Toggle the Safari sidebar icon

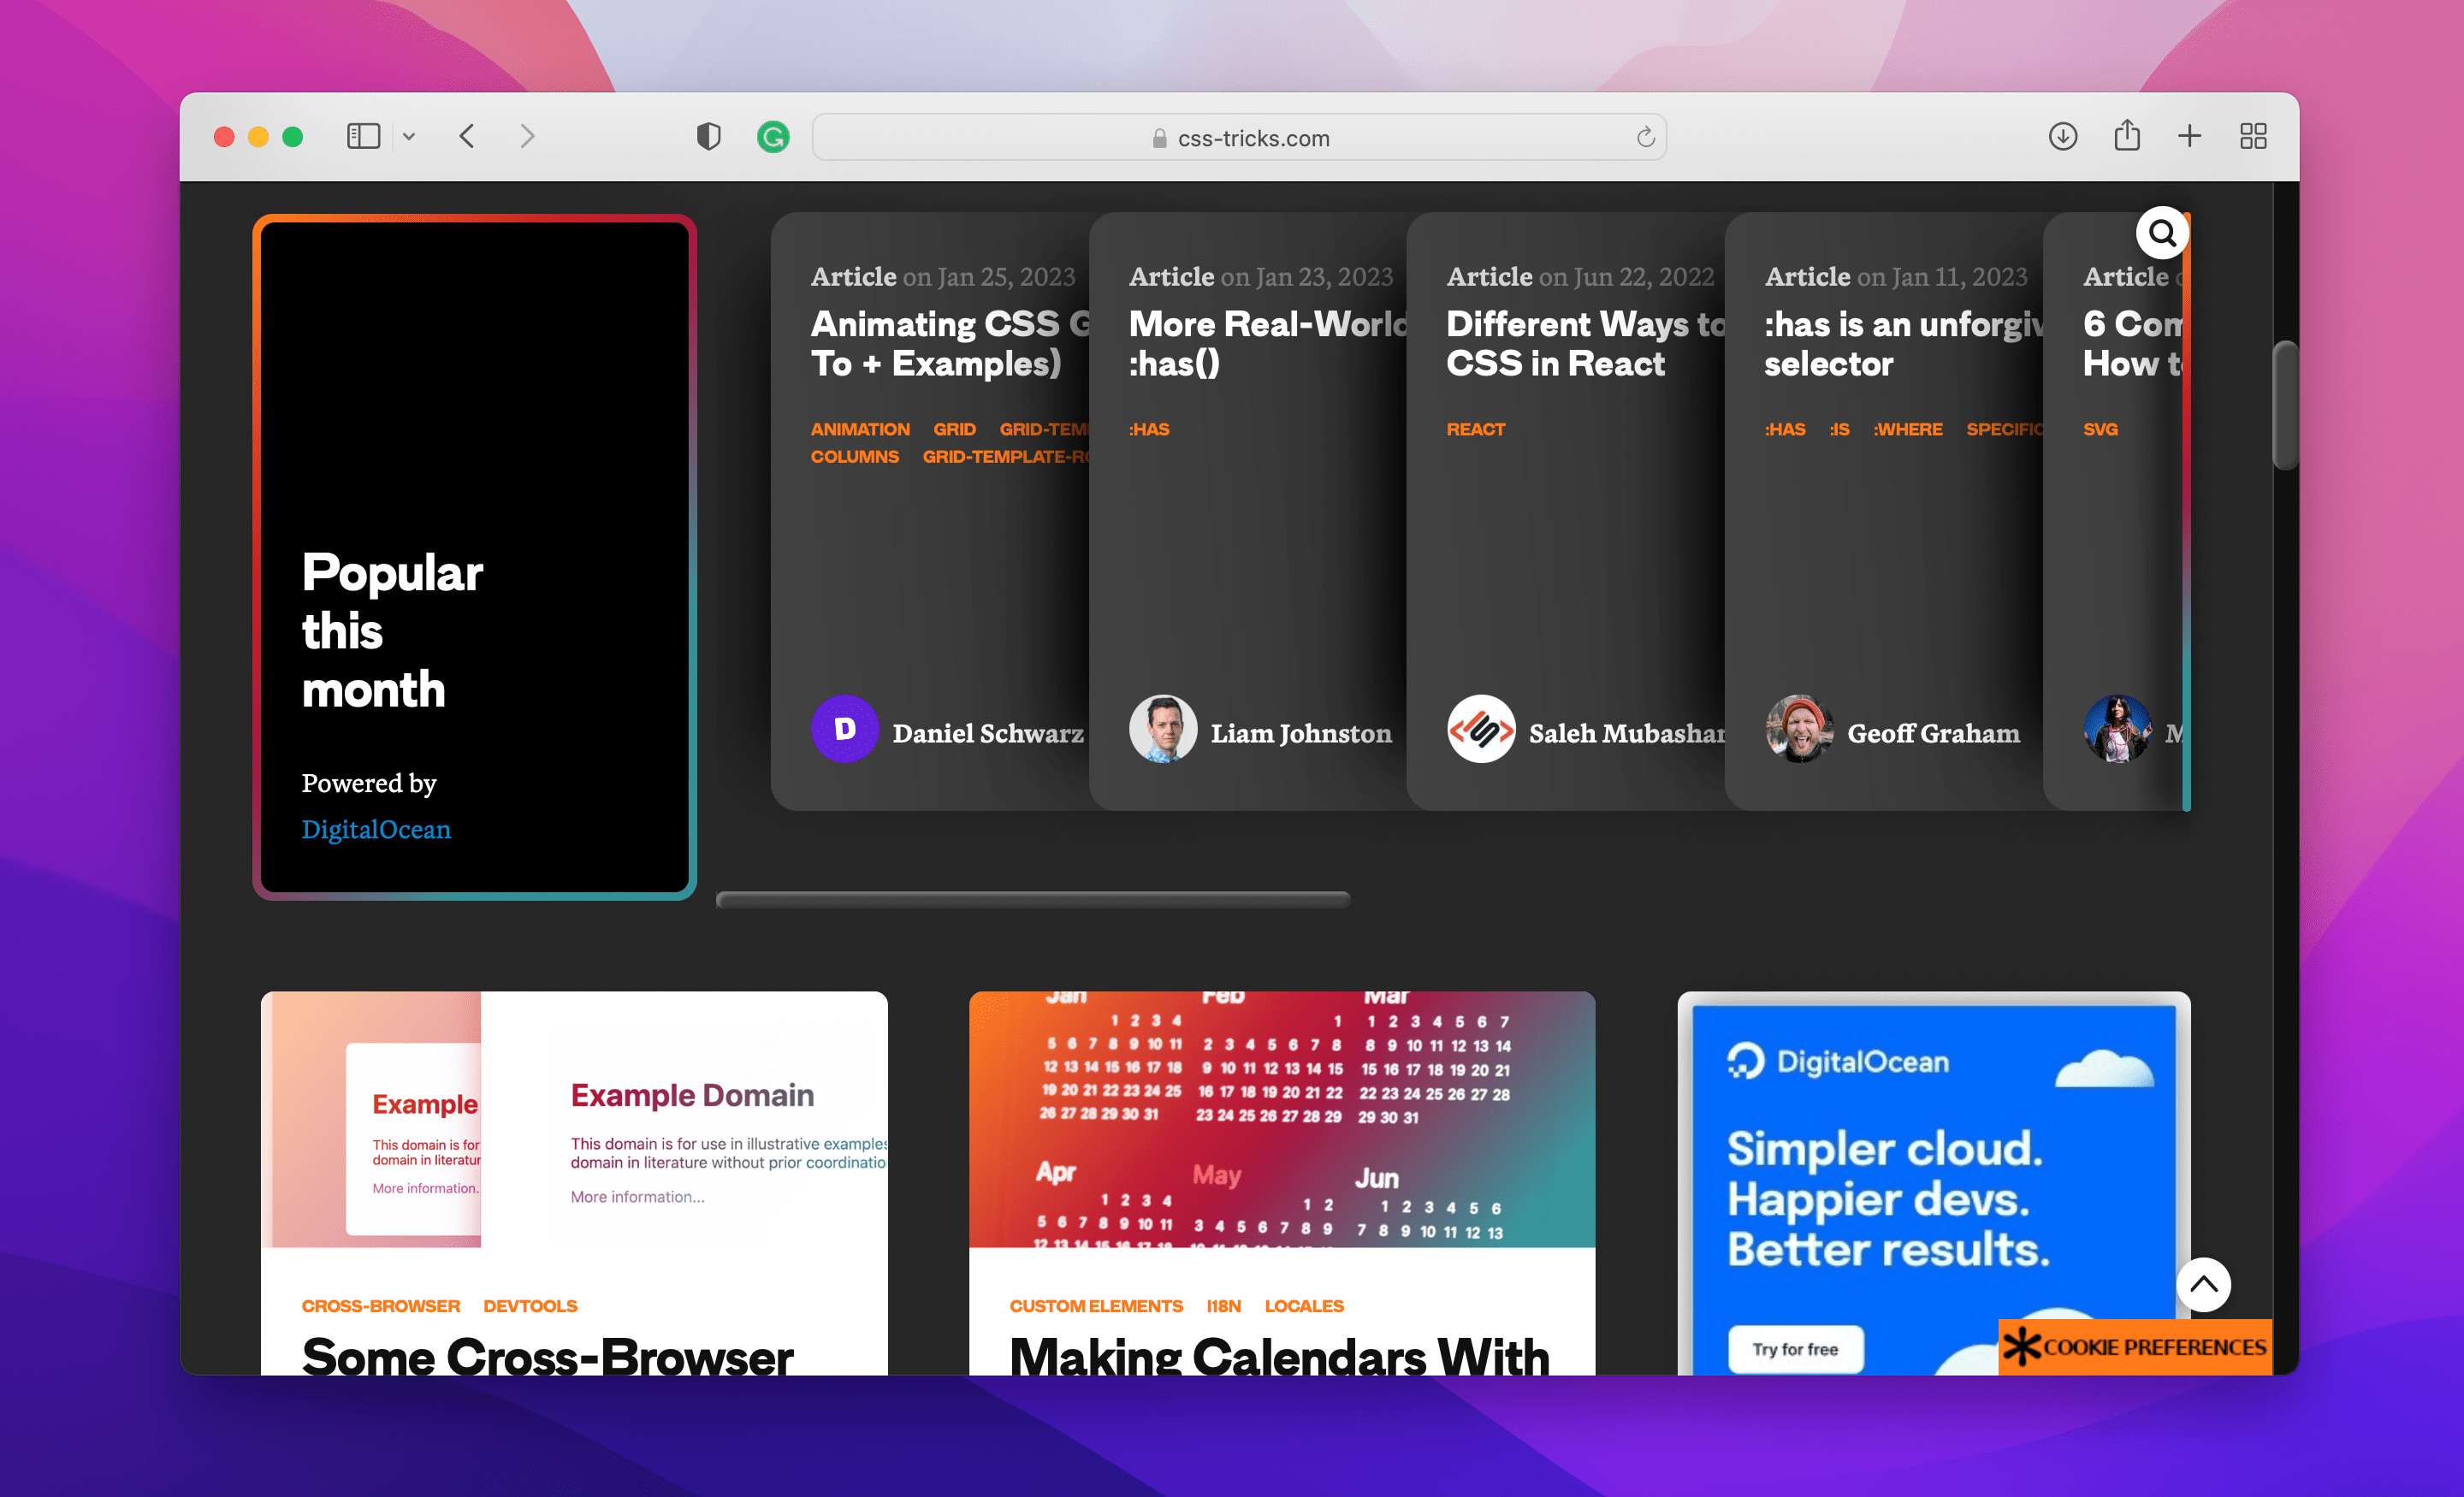click(x=364, y=136)
